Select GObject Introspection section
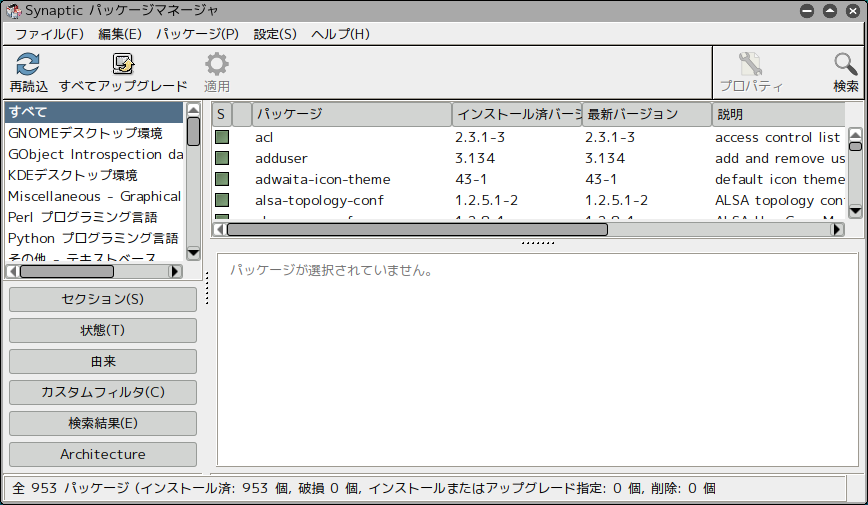 click(94, 154)
